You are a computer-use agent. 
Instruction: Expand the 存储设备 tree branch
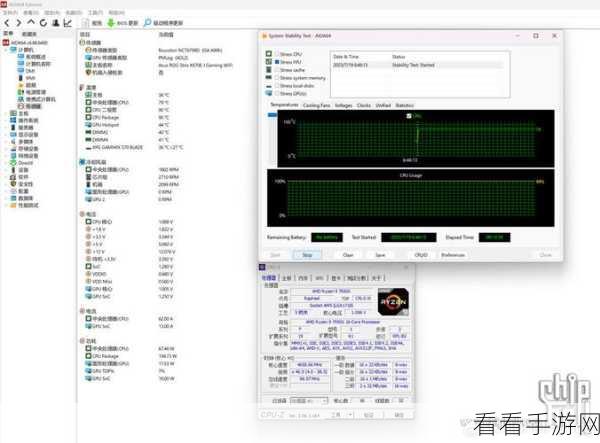tap(6, 149)
